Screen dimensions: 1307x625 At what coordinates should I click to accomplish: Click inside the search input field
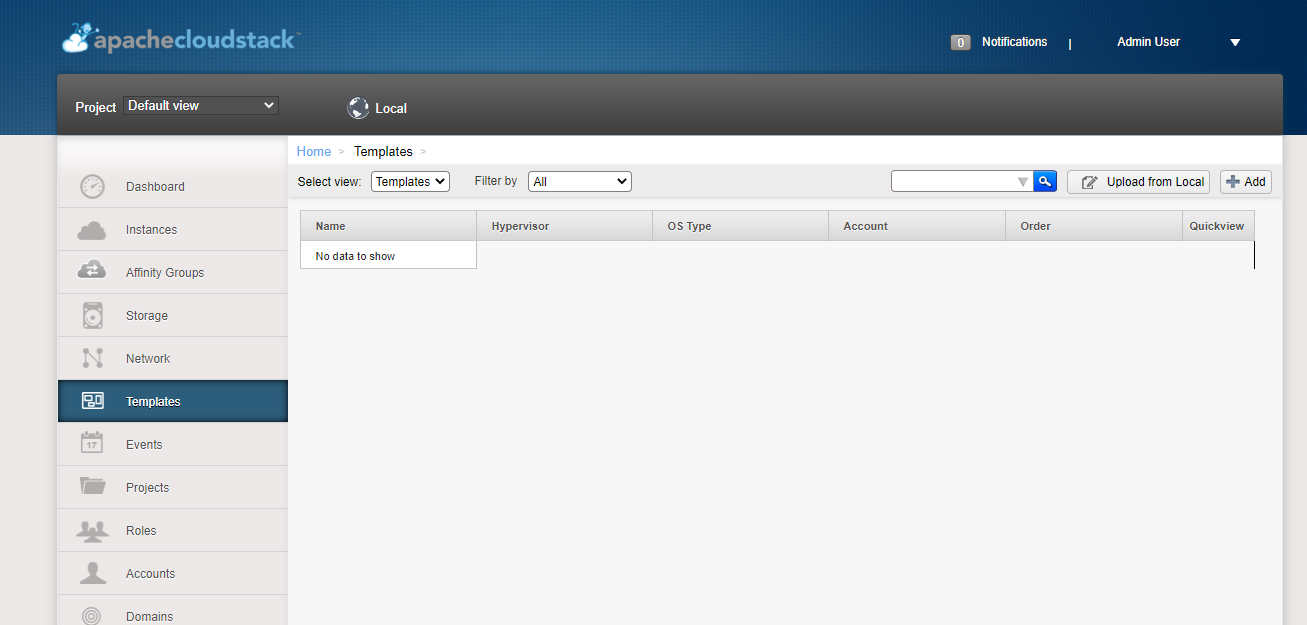pyautogui.click(x=953, y=181)
